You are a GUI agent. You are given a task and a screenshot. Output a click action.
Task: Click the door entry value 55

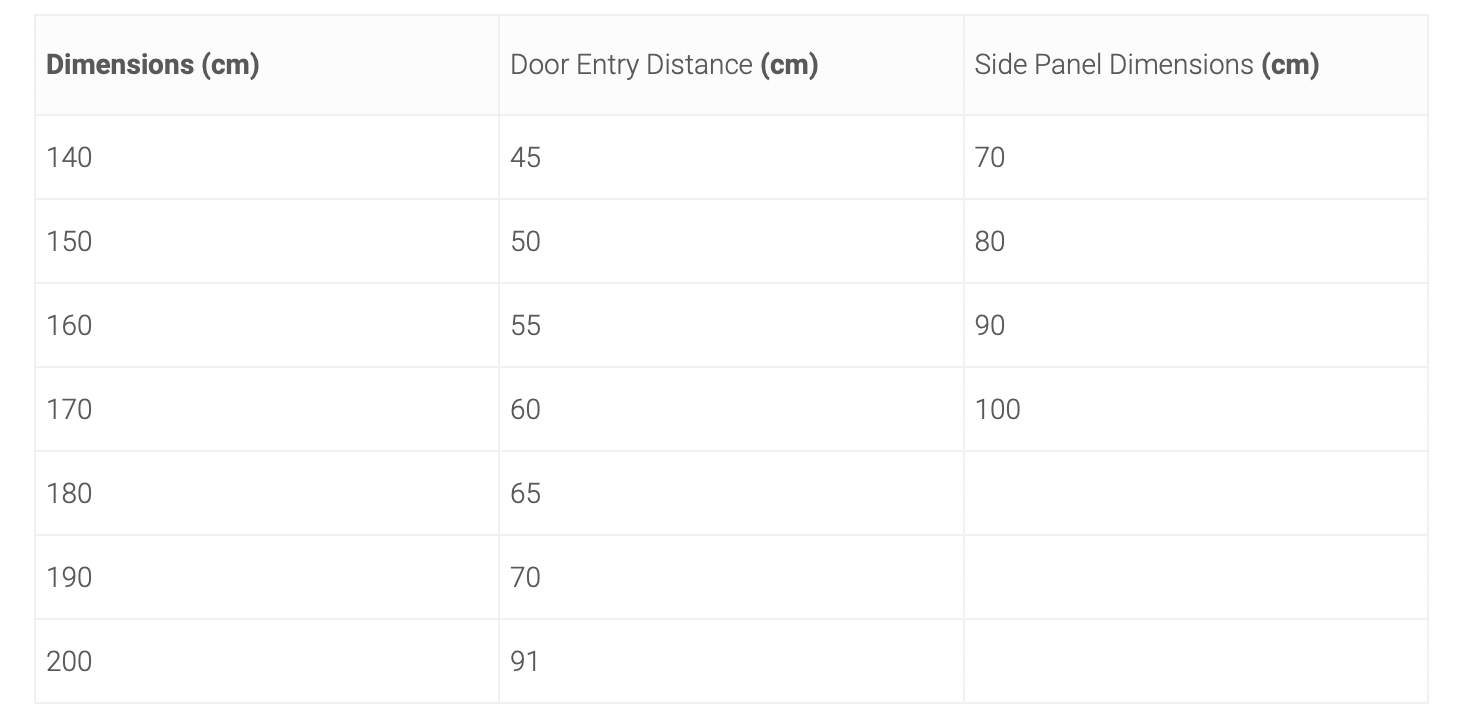coord(525,325)
